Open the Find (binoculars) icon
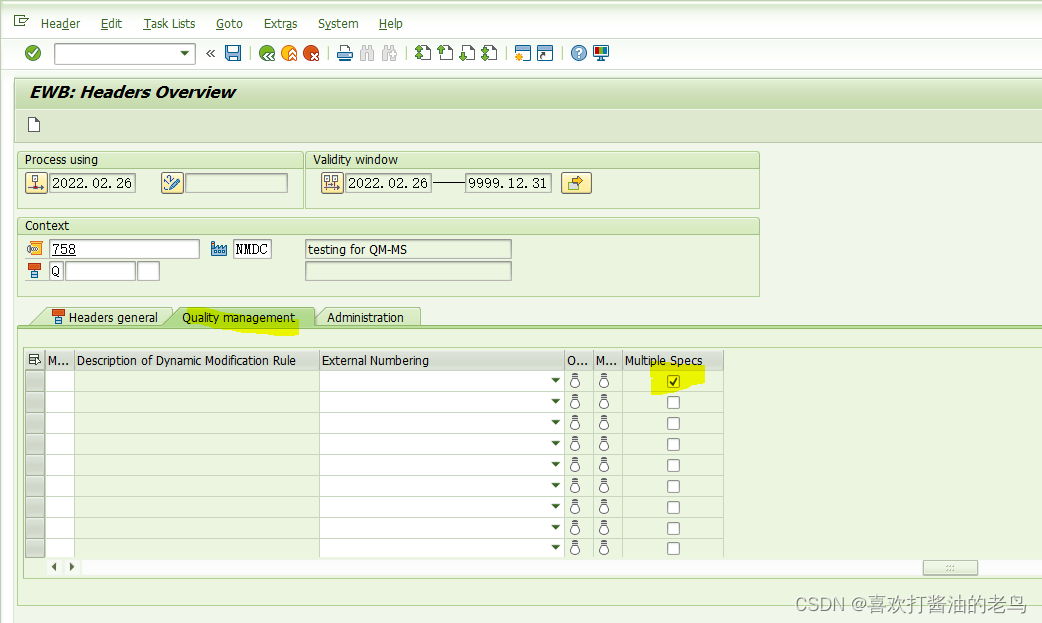 (x=366, y=53)
